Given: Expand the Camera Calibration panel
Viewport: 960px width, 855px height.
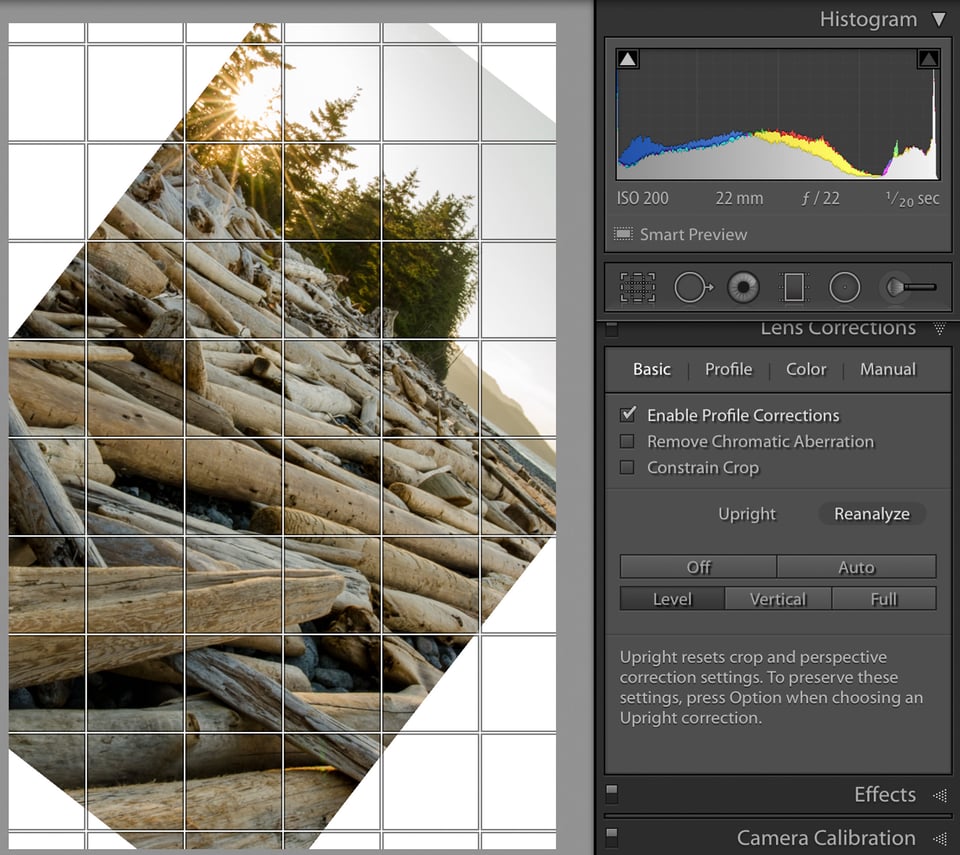Looking at the screenshot, I should (x=940, y=838).
